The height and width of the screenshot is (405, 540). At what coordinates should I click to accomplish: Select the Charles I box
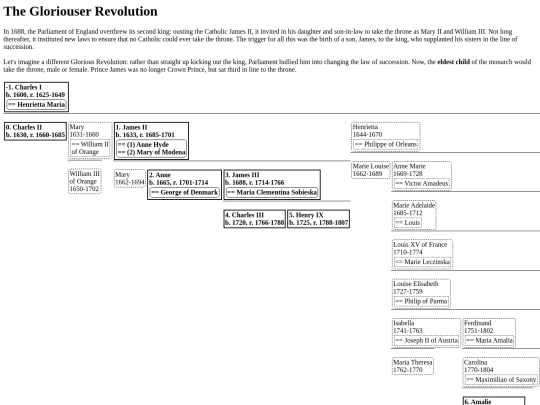click(36, 97)
